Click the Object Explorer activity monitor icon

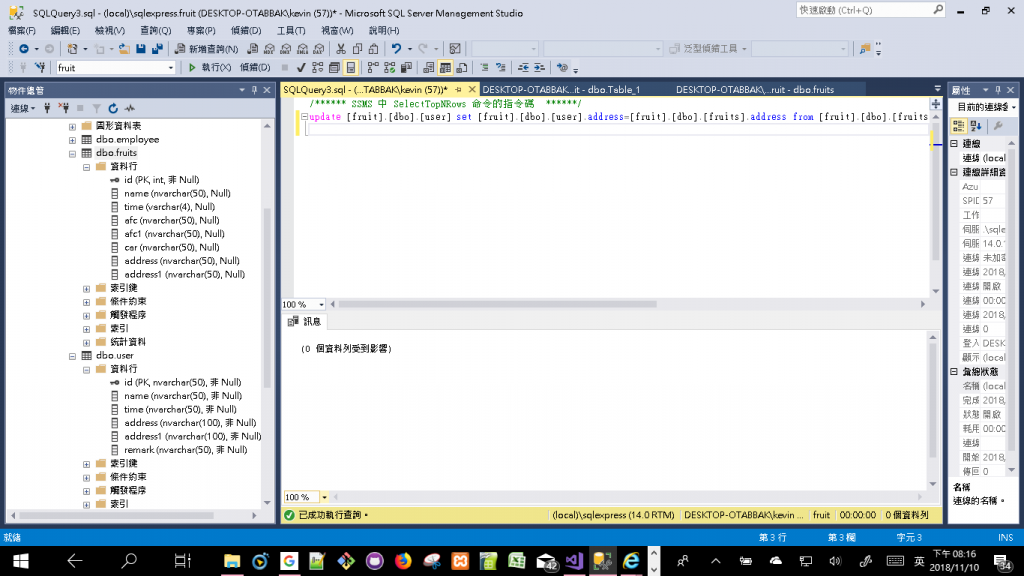130,108
